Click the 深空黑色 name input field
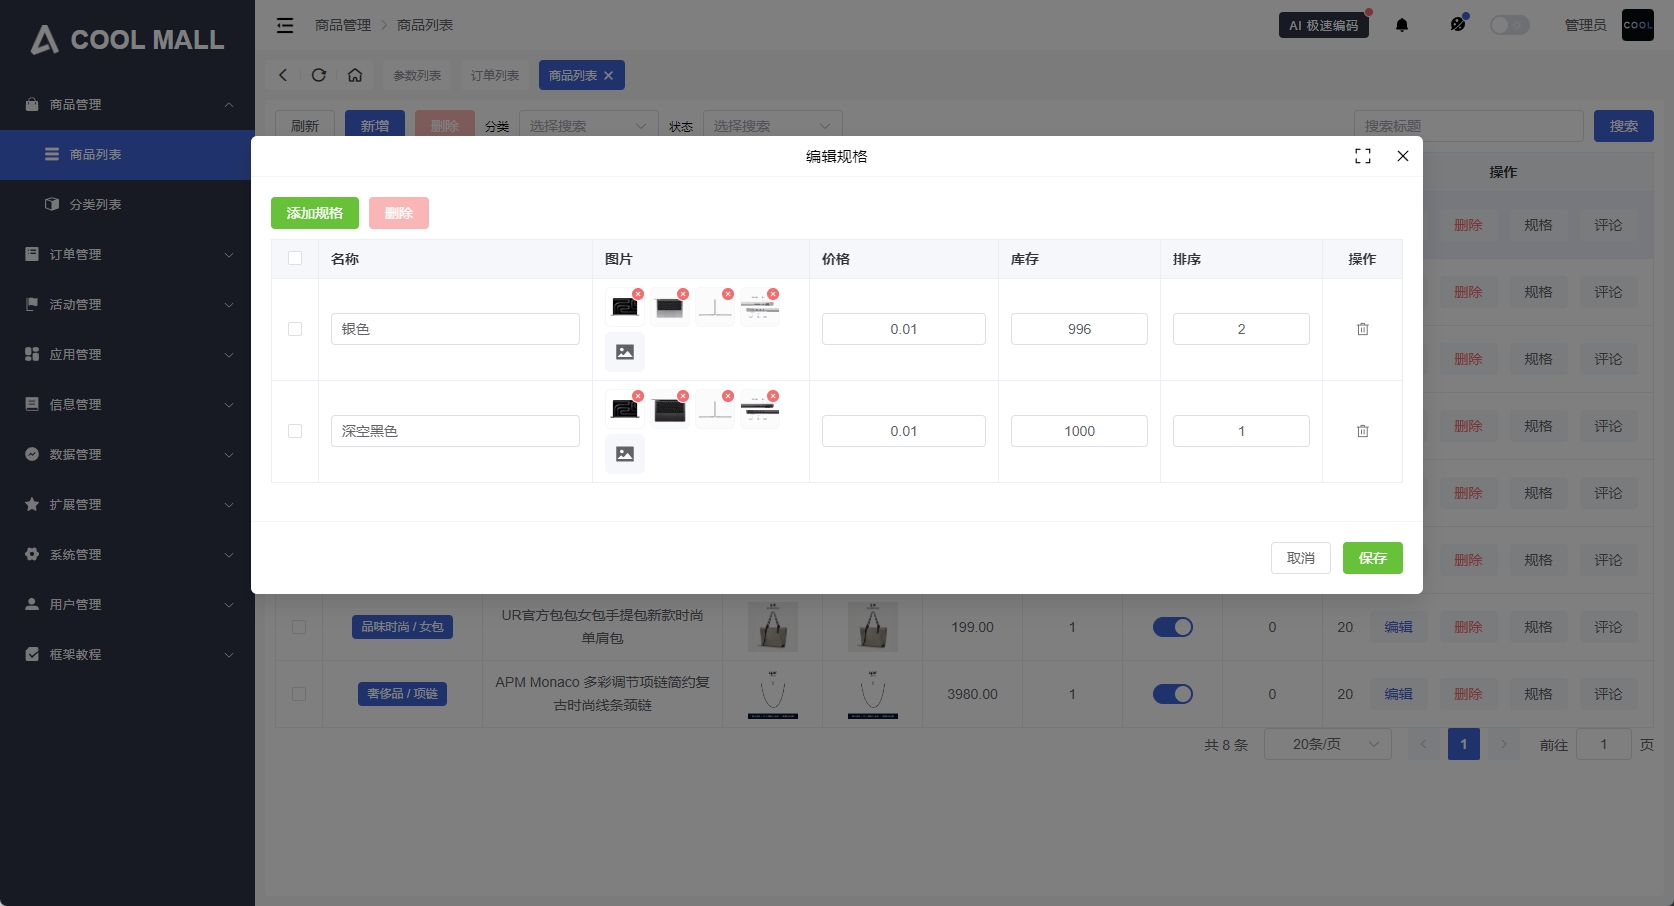1674x906 pixels. 455,431
